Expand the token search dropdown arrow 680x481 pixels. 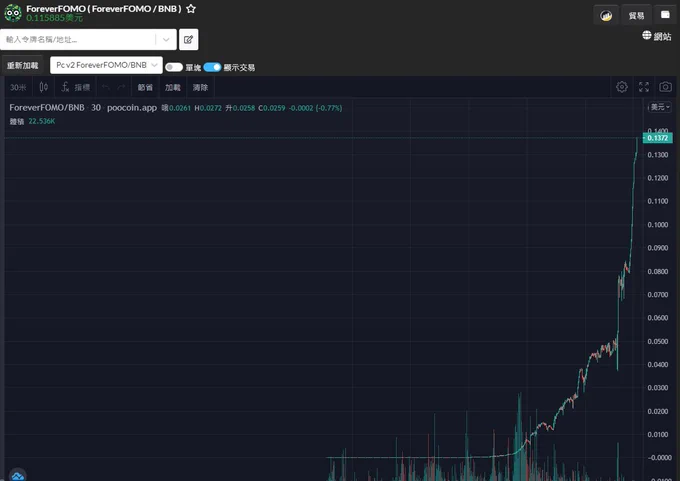click(166, 39)
